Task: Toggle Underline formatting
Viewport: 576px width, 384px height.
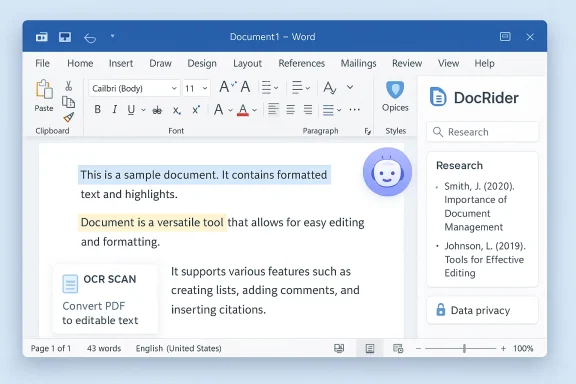Action: coord(131,110)
